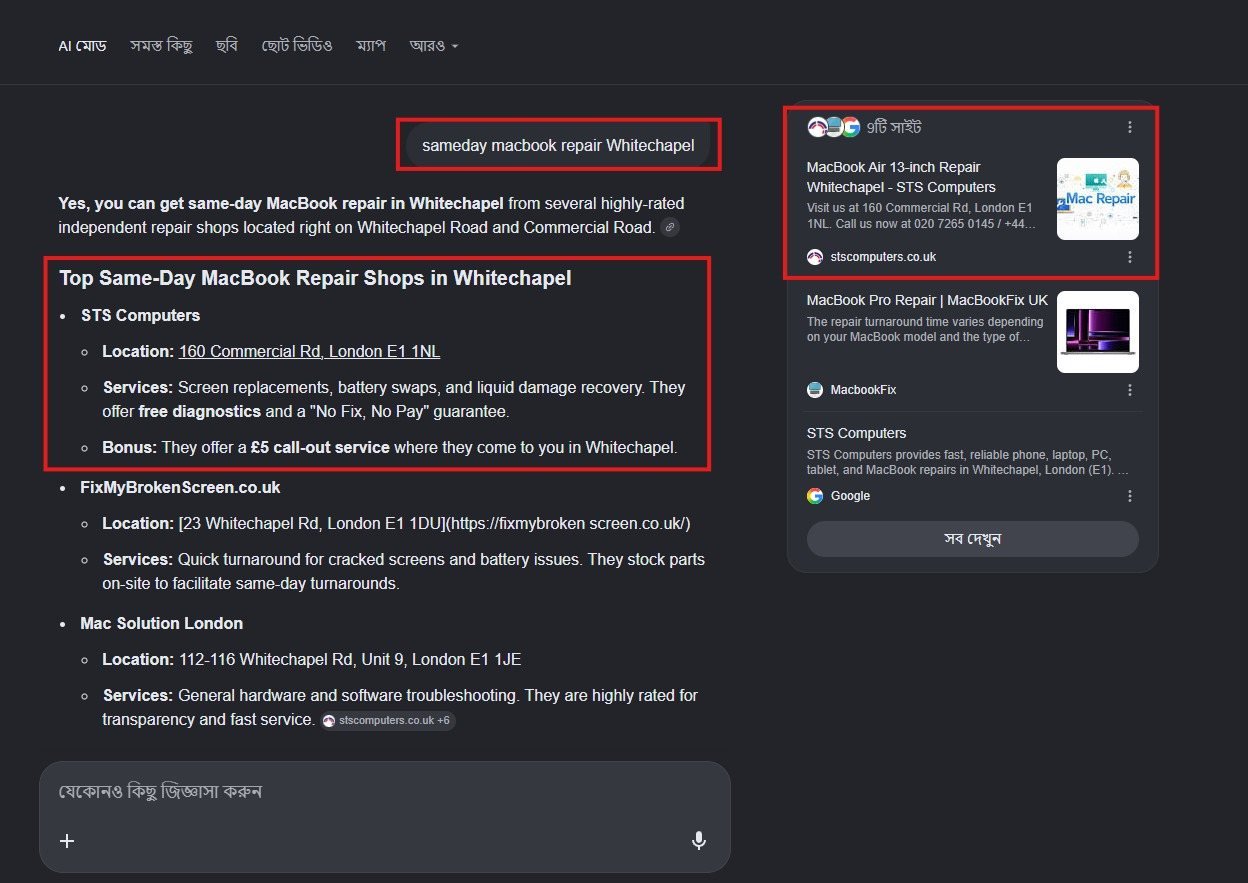Screen dimensions: 1248x883
Task: Open the three-dot menu beside the ৩টি সাইট header
Action: point(1130,127)
